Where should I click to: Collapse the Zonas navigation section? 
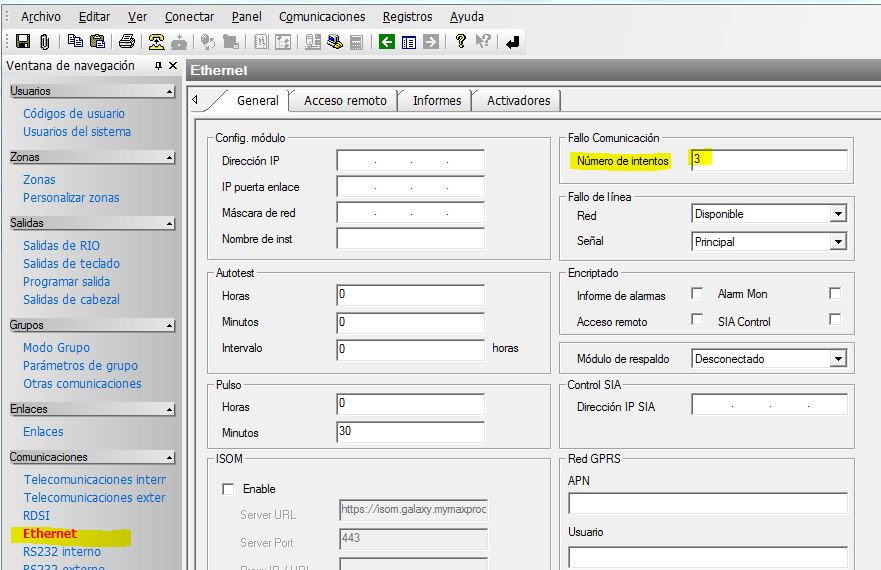click(x=169, y=158)
